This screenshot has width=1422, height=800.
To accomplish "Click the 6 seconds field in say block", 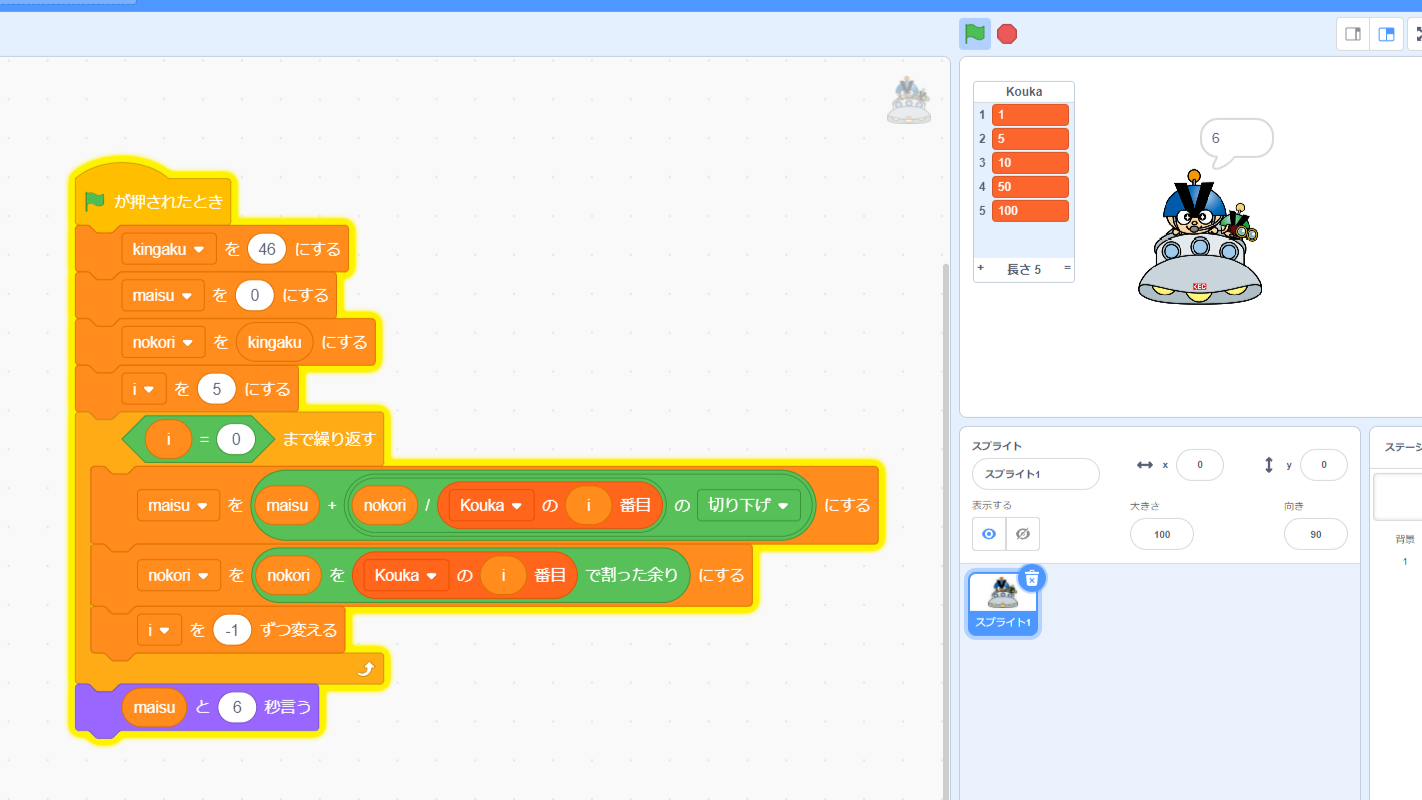I will (237, 707).
